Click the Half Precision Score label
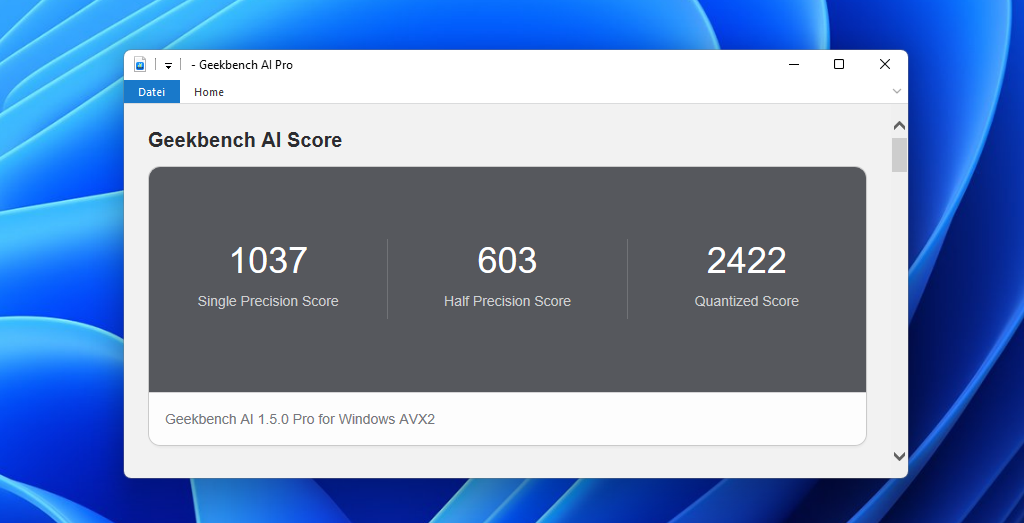The height and width of the screenshot is (523, 1024). (x=507, y=301)
